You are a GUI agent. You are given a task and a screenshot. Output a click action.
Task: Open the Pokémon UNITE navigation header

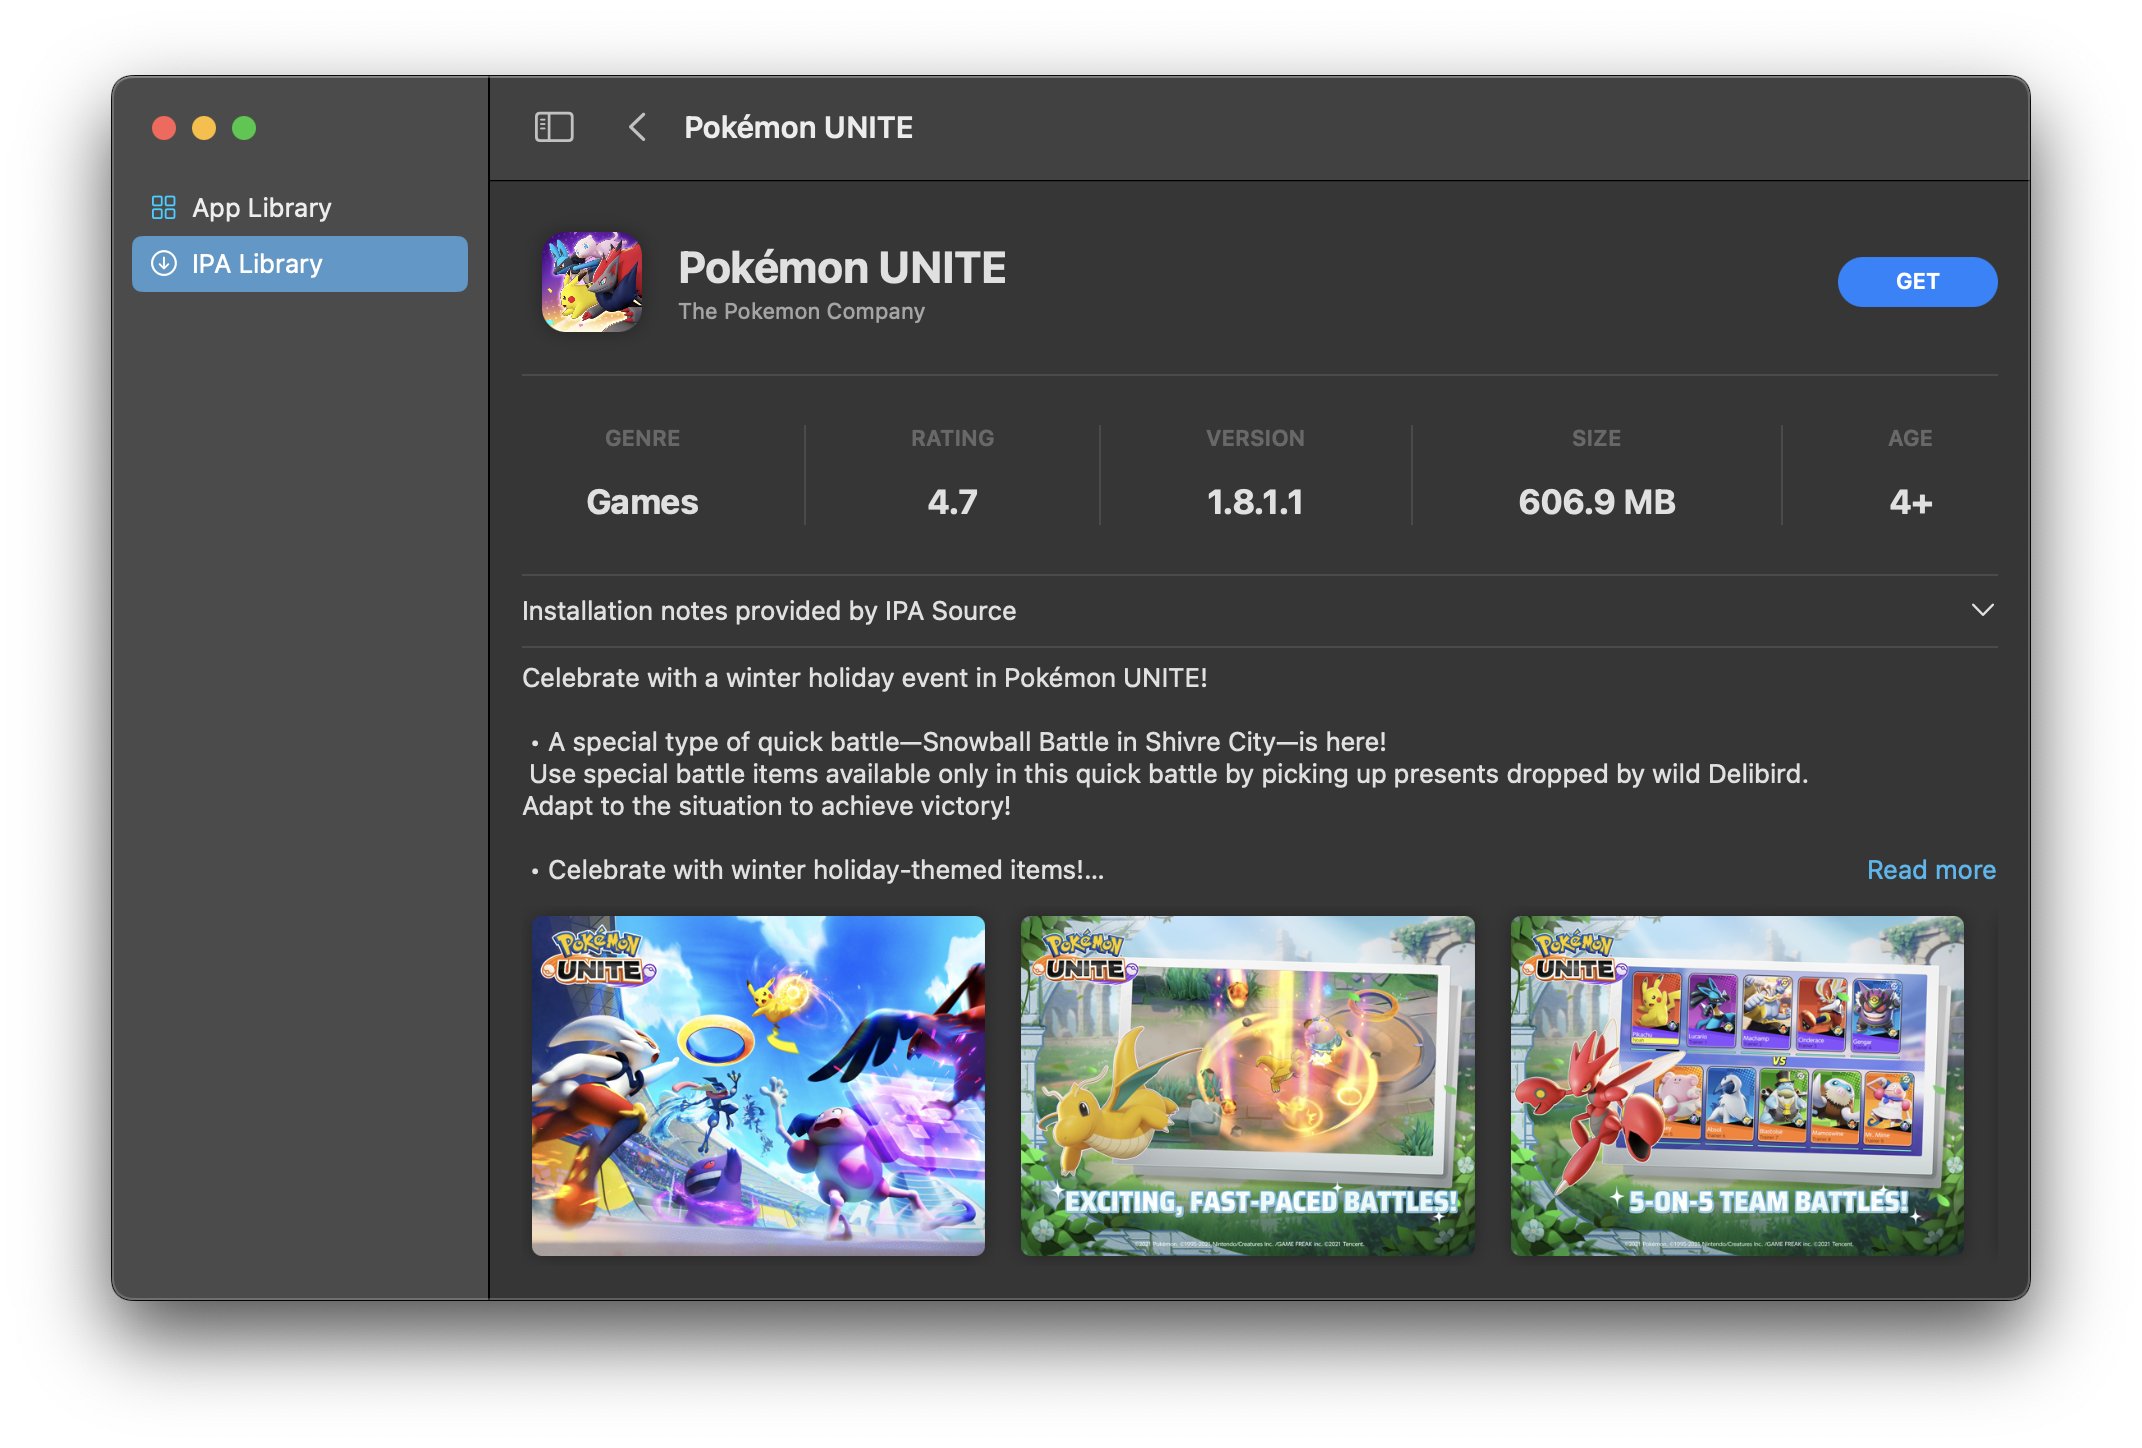(x=797, y=127)
